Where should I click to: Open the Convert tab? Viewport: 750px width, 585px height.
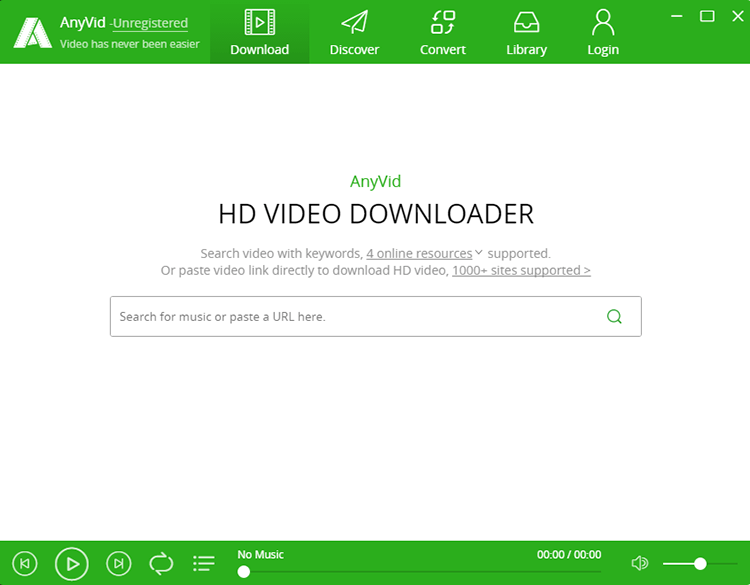pos(442,32)
